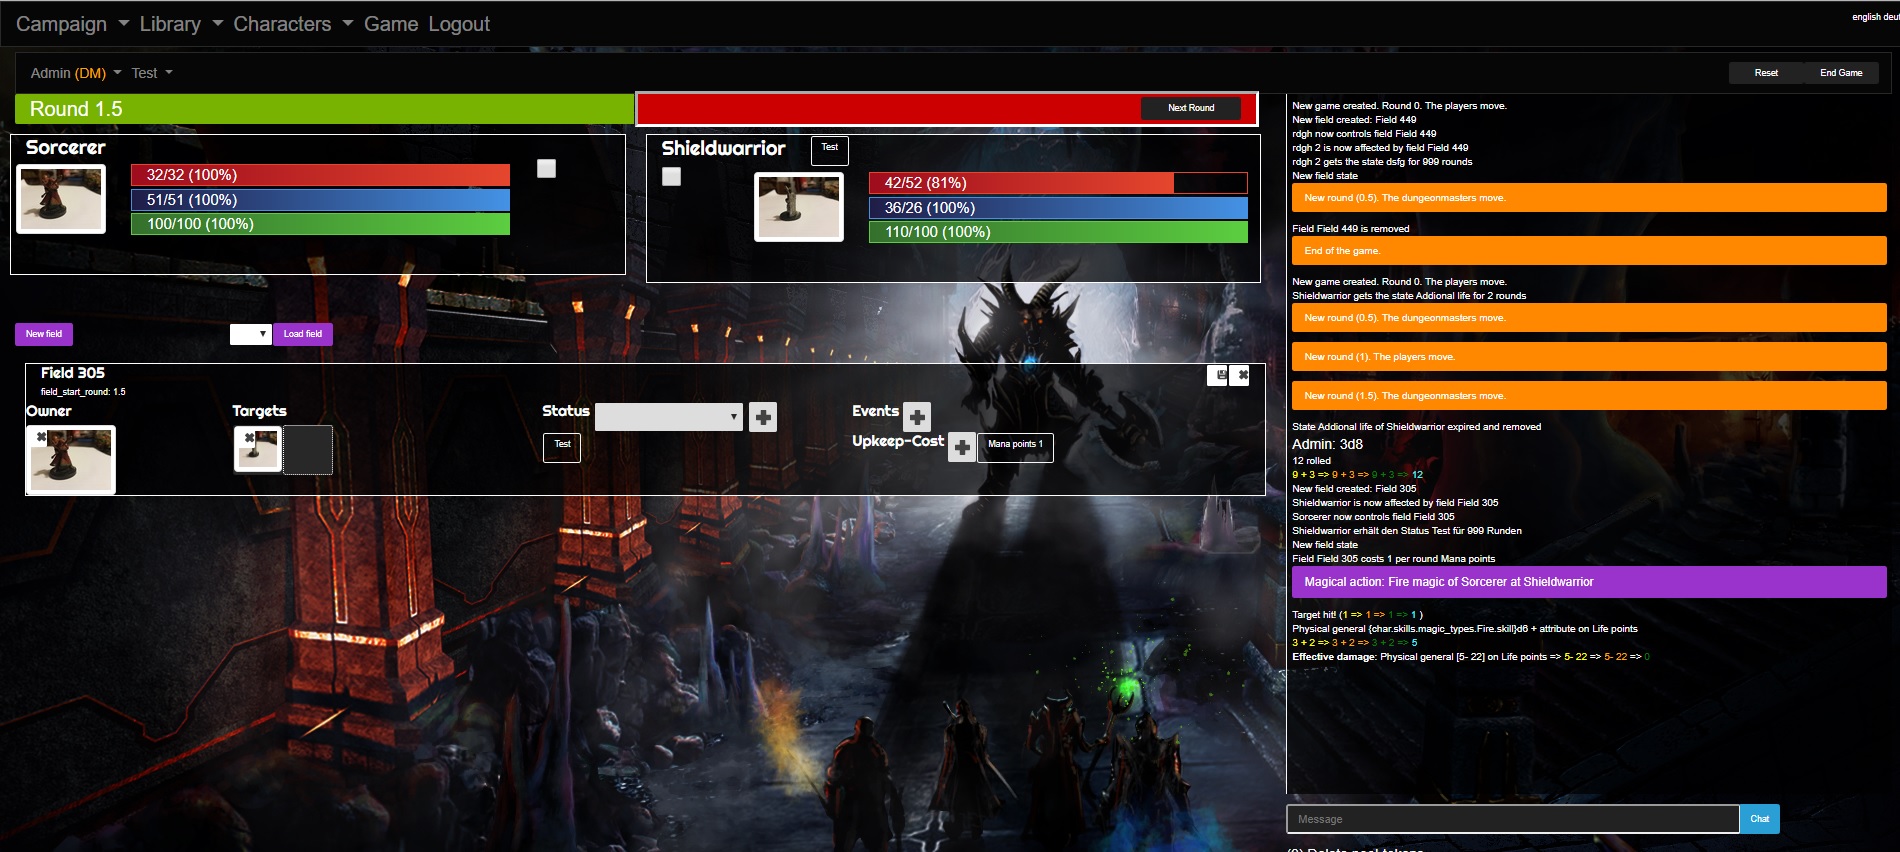Focus the Message input field
Image resolution: width=1900 pixels, height=852 pixels.
(1513, 819)
